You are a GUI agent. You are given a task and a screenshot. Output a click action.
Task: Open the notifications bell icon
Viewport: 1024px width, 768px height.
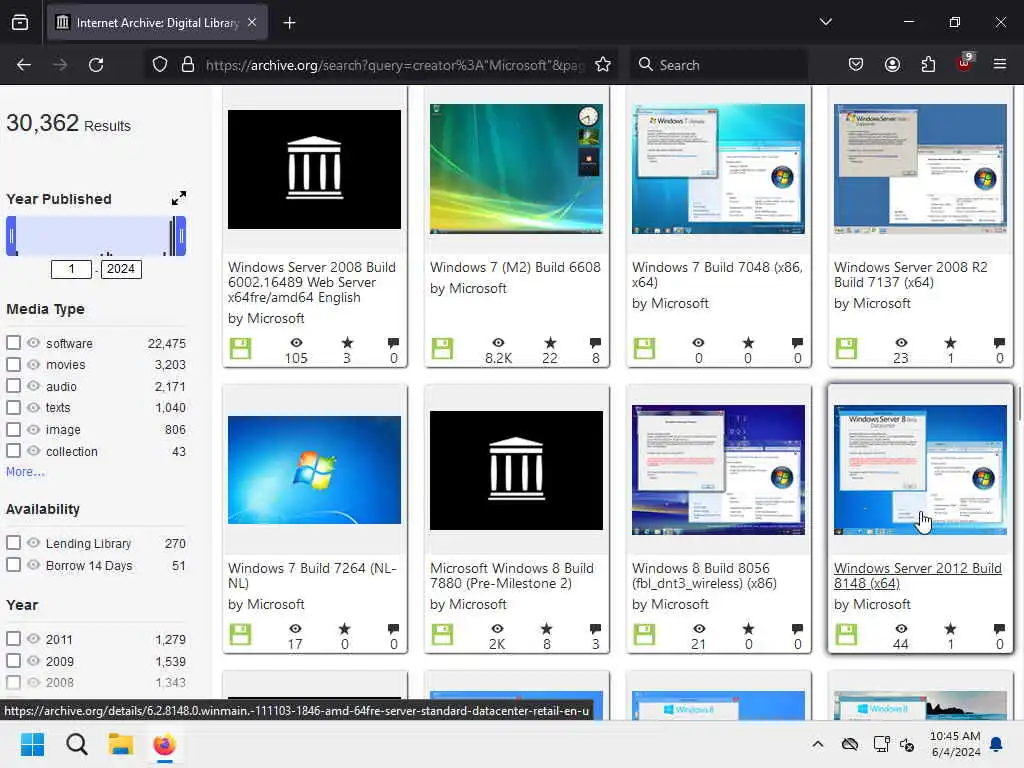(x=997, y=744)
